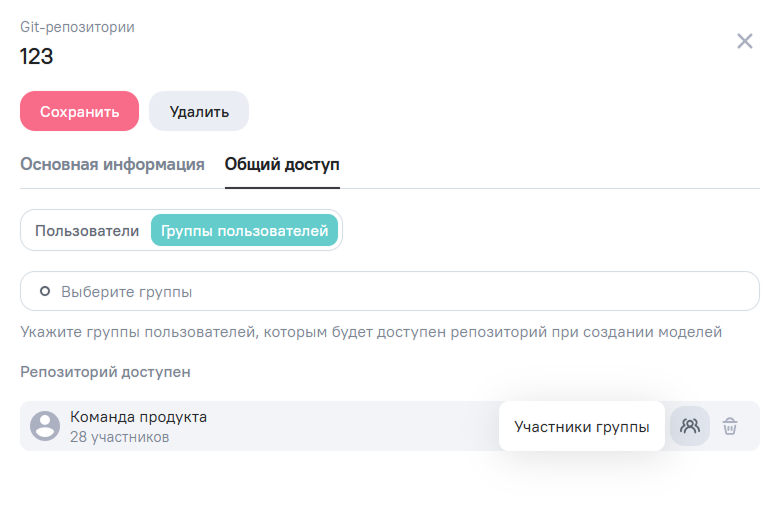Click the Git-репозитории heading

(77, 27)
